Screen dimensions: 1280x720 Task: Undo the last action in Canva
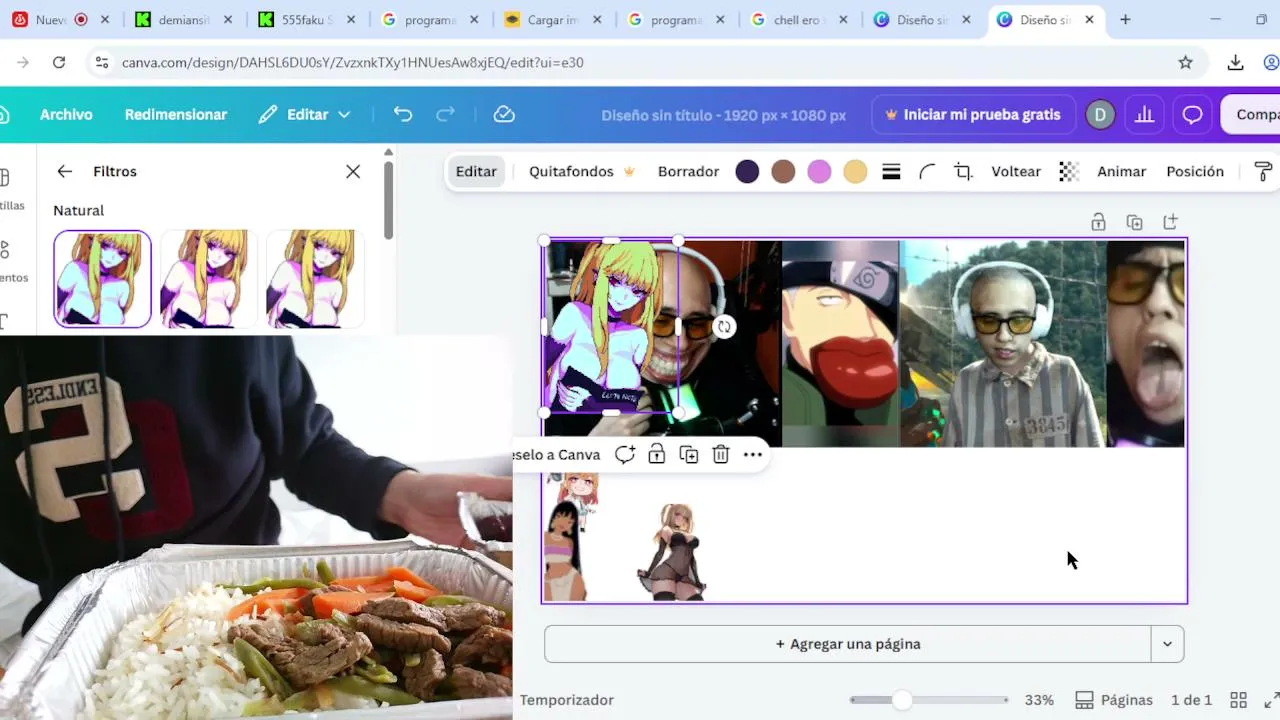(403, 115)
